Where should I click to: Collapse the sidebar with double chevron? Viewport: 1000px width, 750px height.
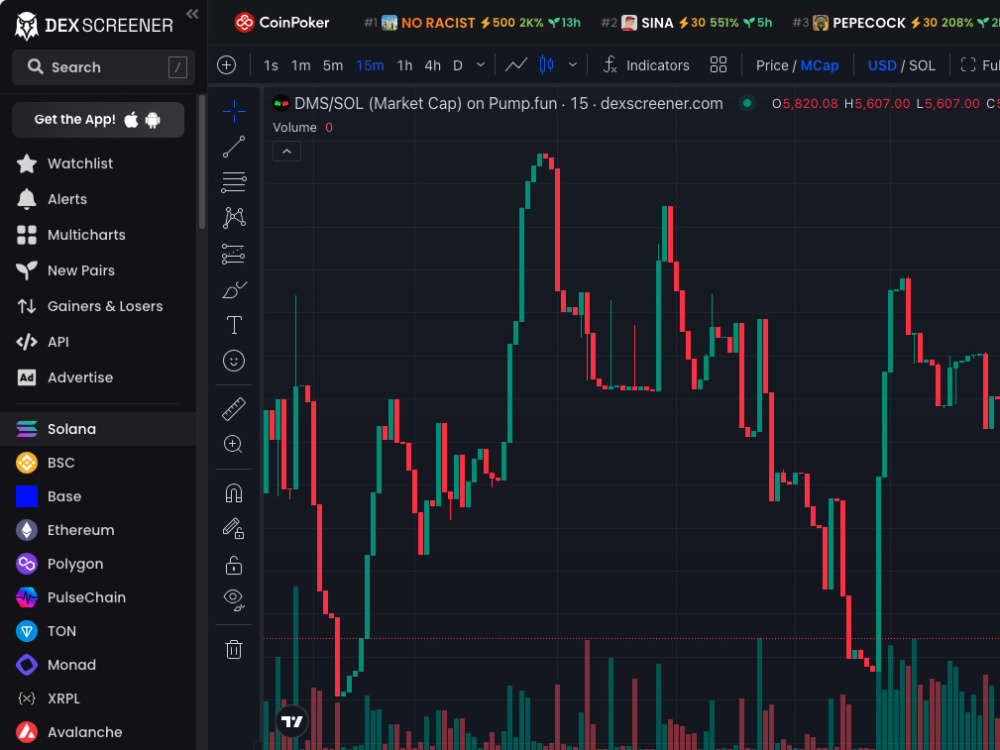point(192,14)
